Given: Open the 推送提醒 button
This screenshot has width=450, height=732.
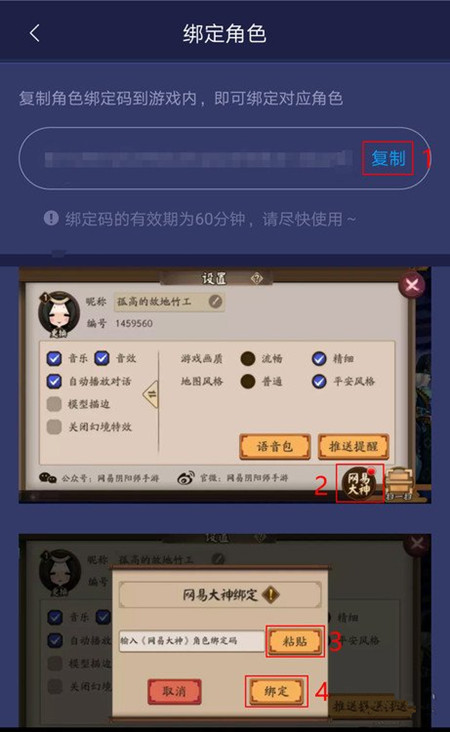Looking at the screenshot, I should (x=353, y=446).
